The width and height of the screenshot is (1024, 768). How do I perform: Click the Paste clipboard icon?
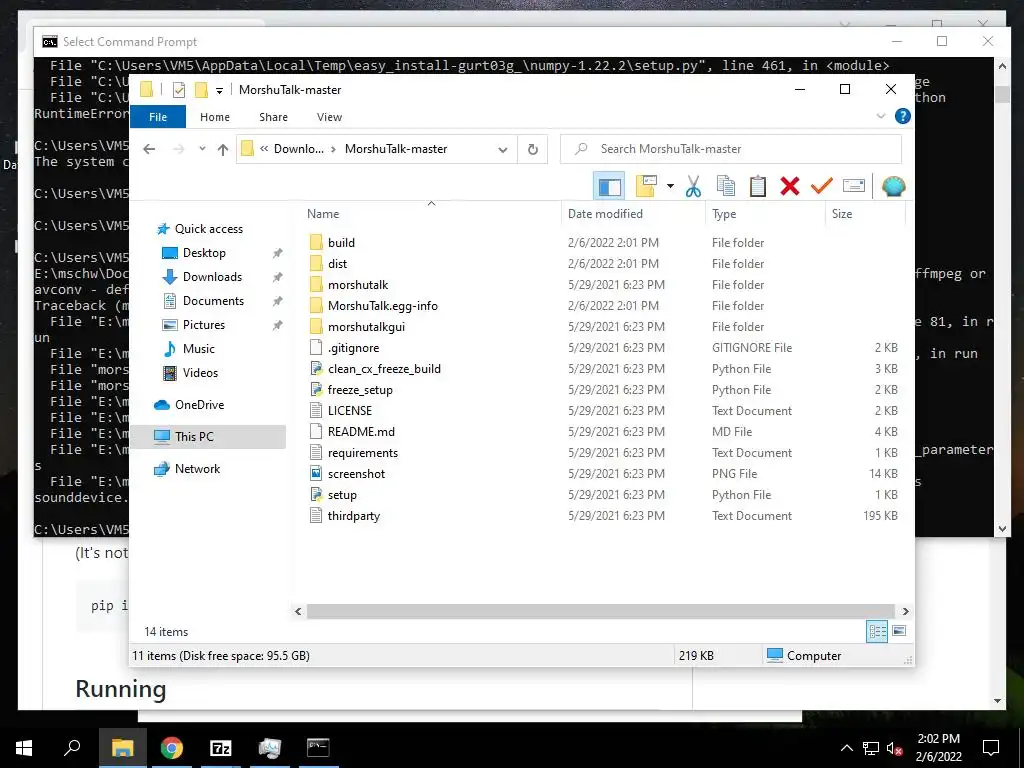pyautogui.click(x=758, y=186)
